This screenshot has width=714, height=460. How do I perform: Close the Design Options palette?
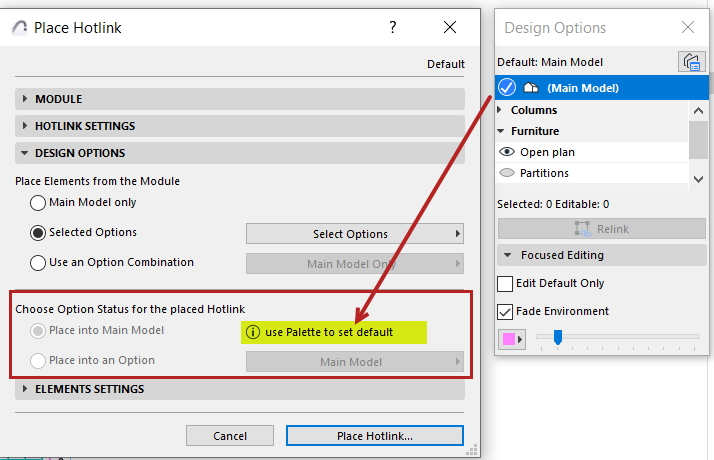click(x=687, y=28)
